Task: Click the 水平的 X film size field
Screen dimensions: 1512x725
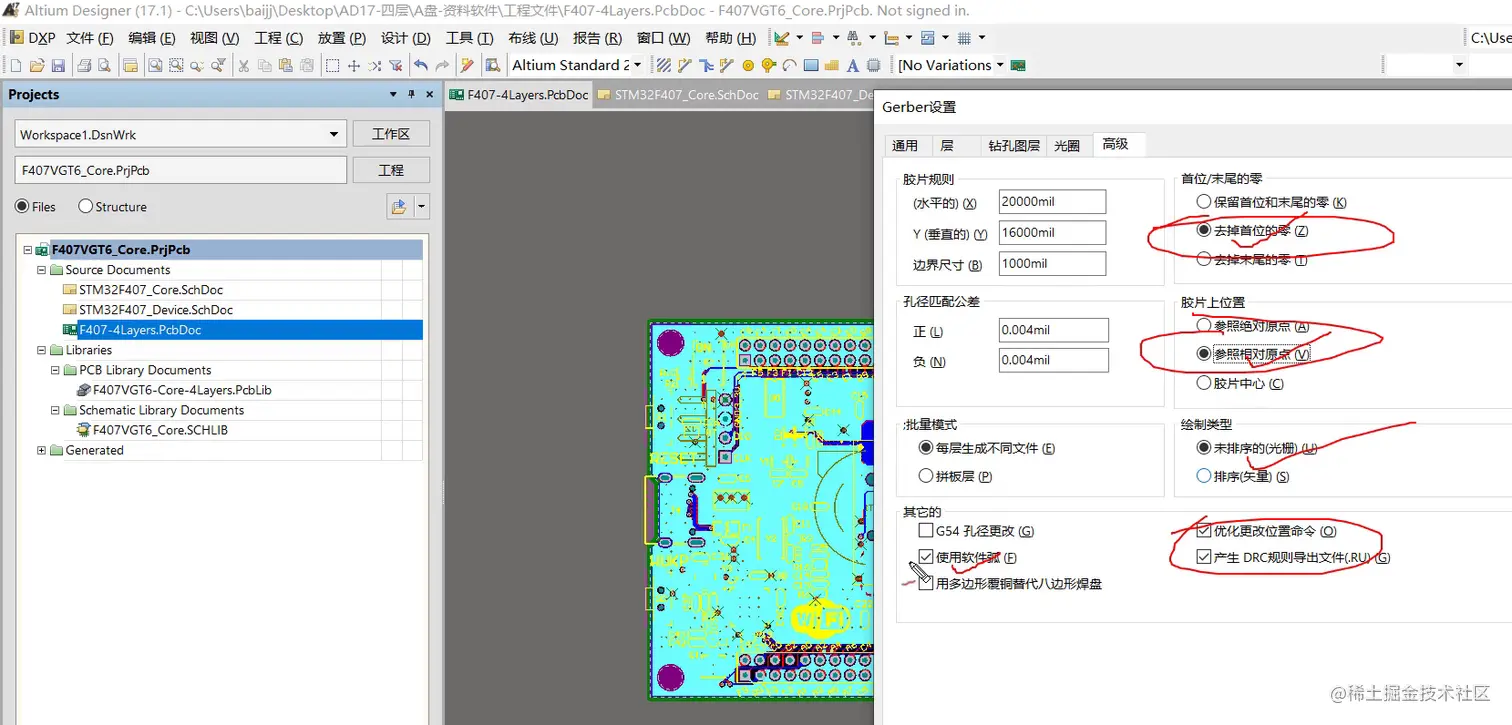Action: 1052,201
